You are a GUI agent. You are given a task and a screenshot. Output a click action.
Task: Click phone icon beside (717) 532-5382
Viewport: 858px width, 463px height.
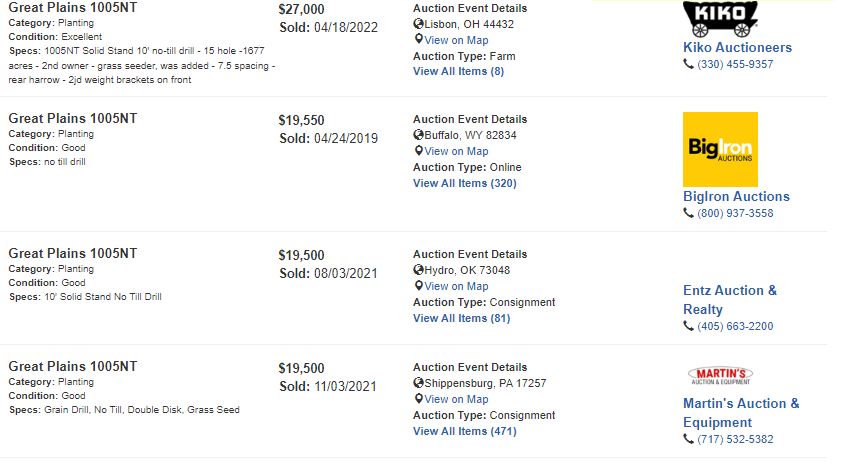tap(688, 438)
